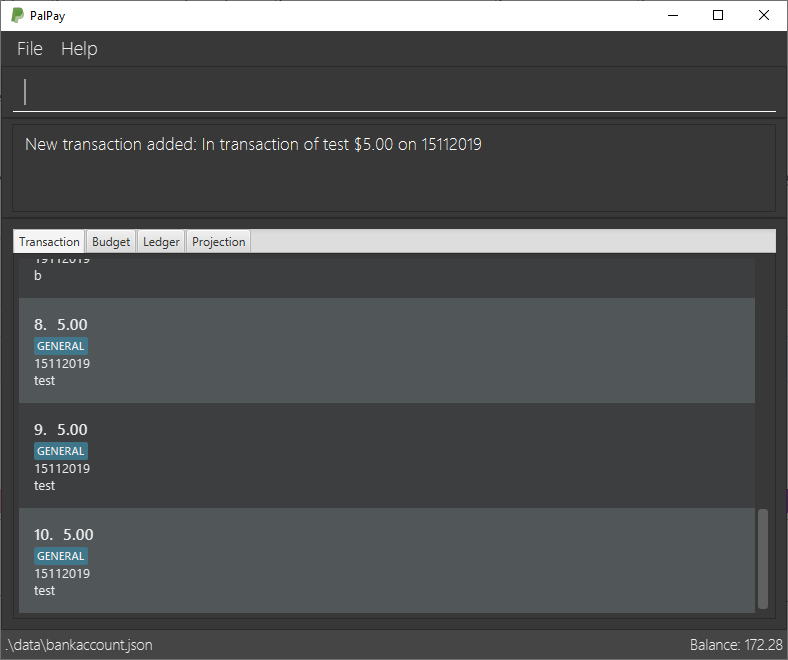Screen dimensions: 788x660
Task: Switch to the Budget tab
Action: pos(111,242)
